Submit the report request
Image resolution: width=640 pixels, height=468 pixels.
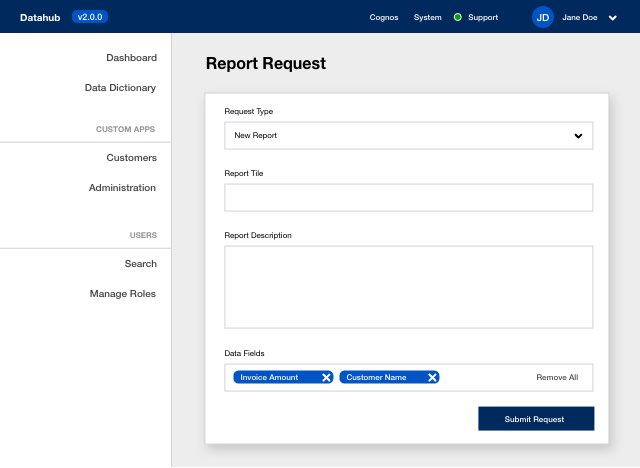536,419
